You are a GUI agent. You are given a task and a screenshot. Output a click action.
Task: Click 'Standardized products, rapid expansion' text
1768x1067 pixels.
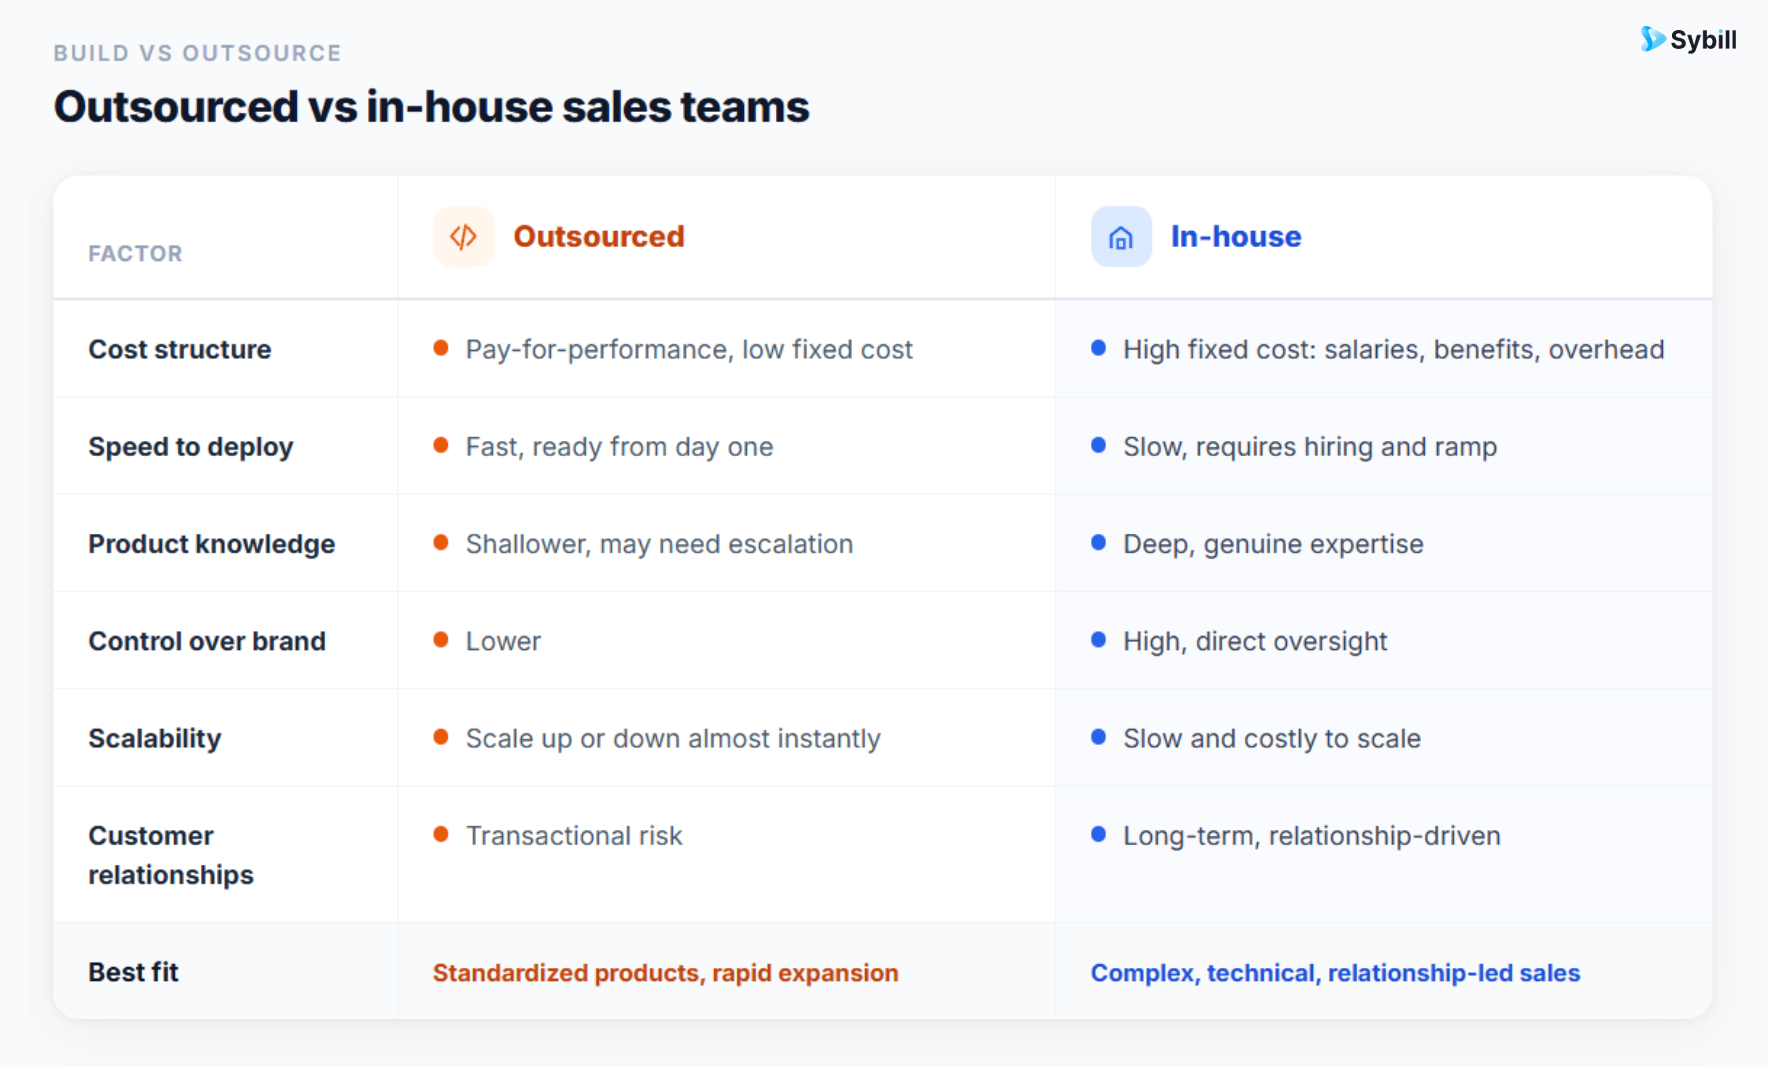(x=665, y=973)
